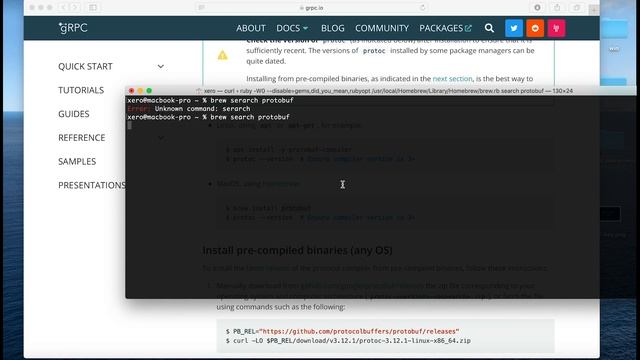Open the PACKAGES external link
Screen dimensions: 640x360
pos(445,28)
